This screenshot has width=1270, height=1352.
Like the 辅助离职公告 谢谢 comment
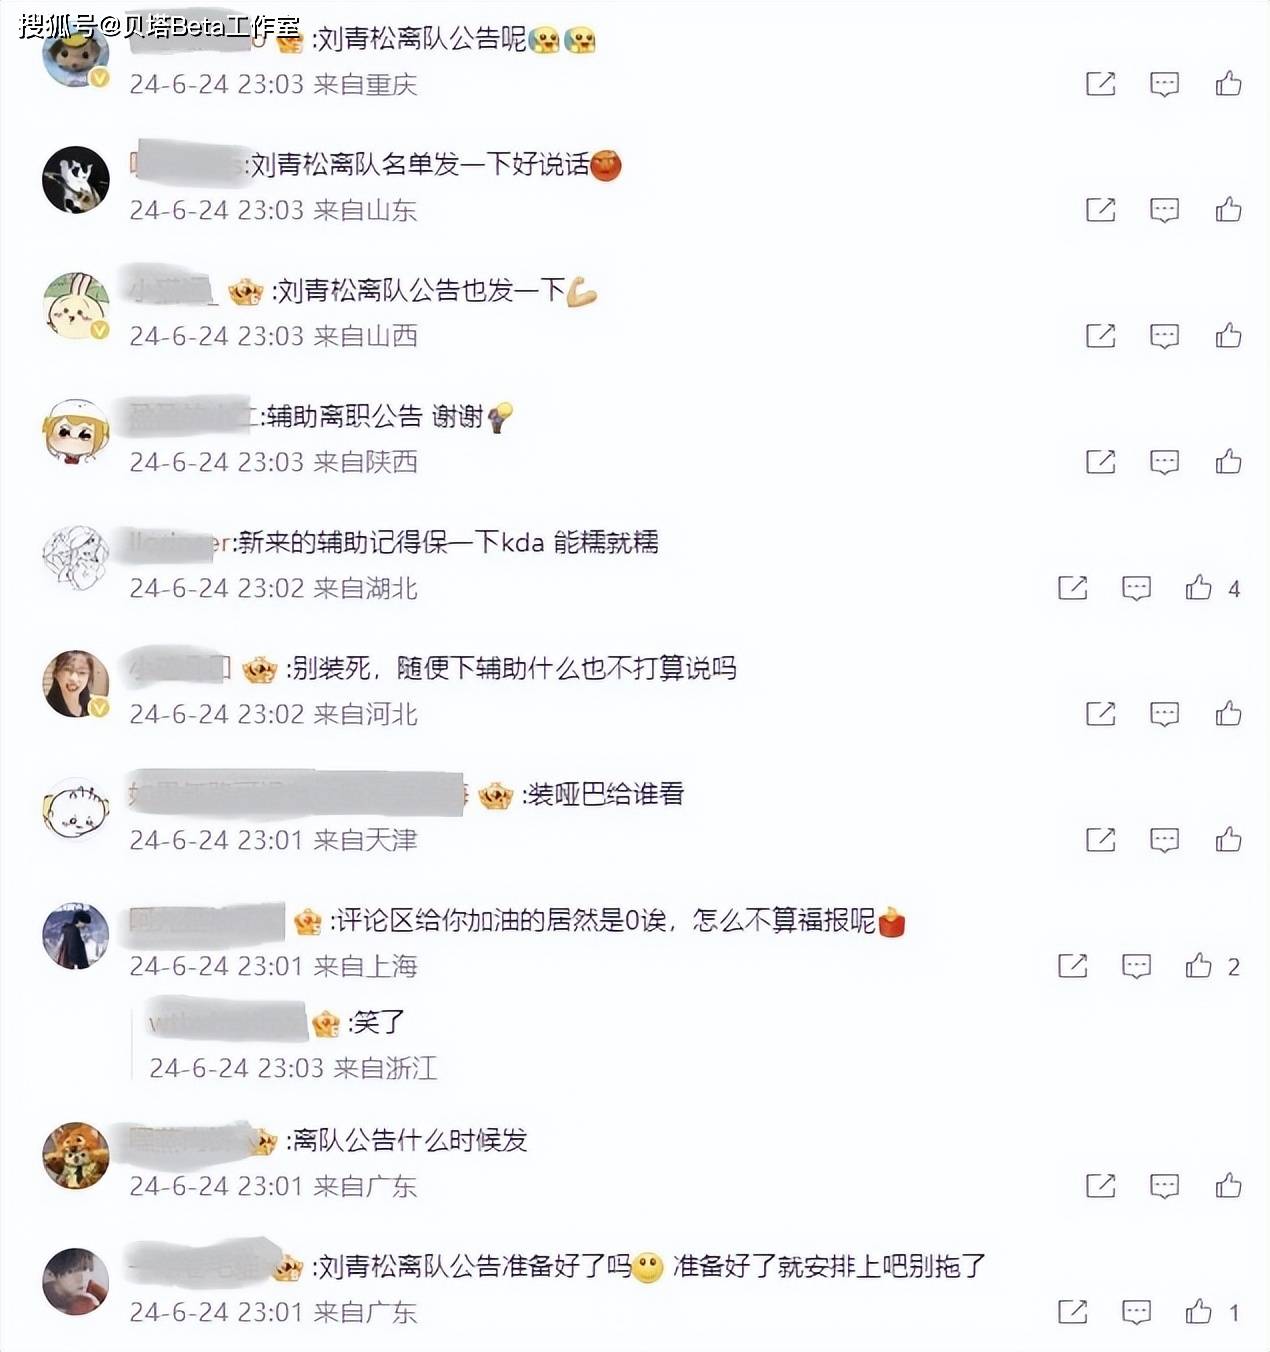tap(1228, 461)
